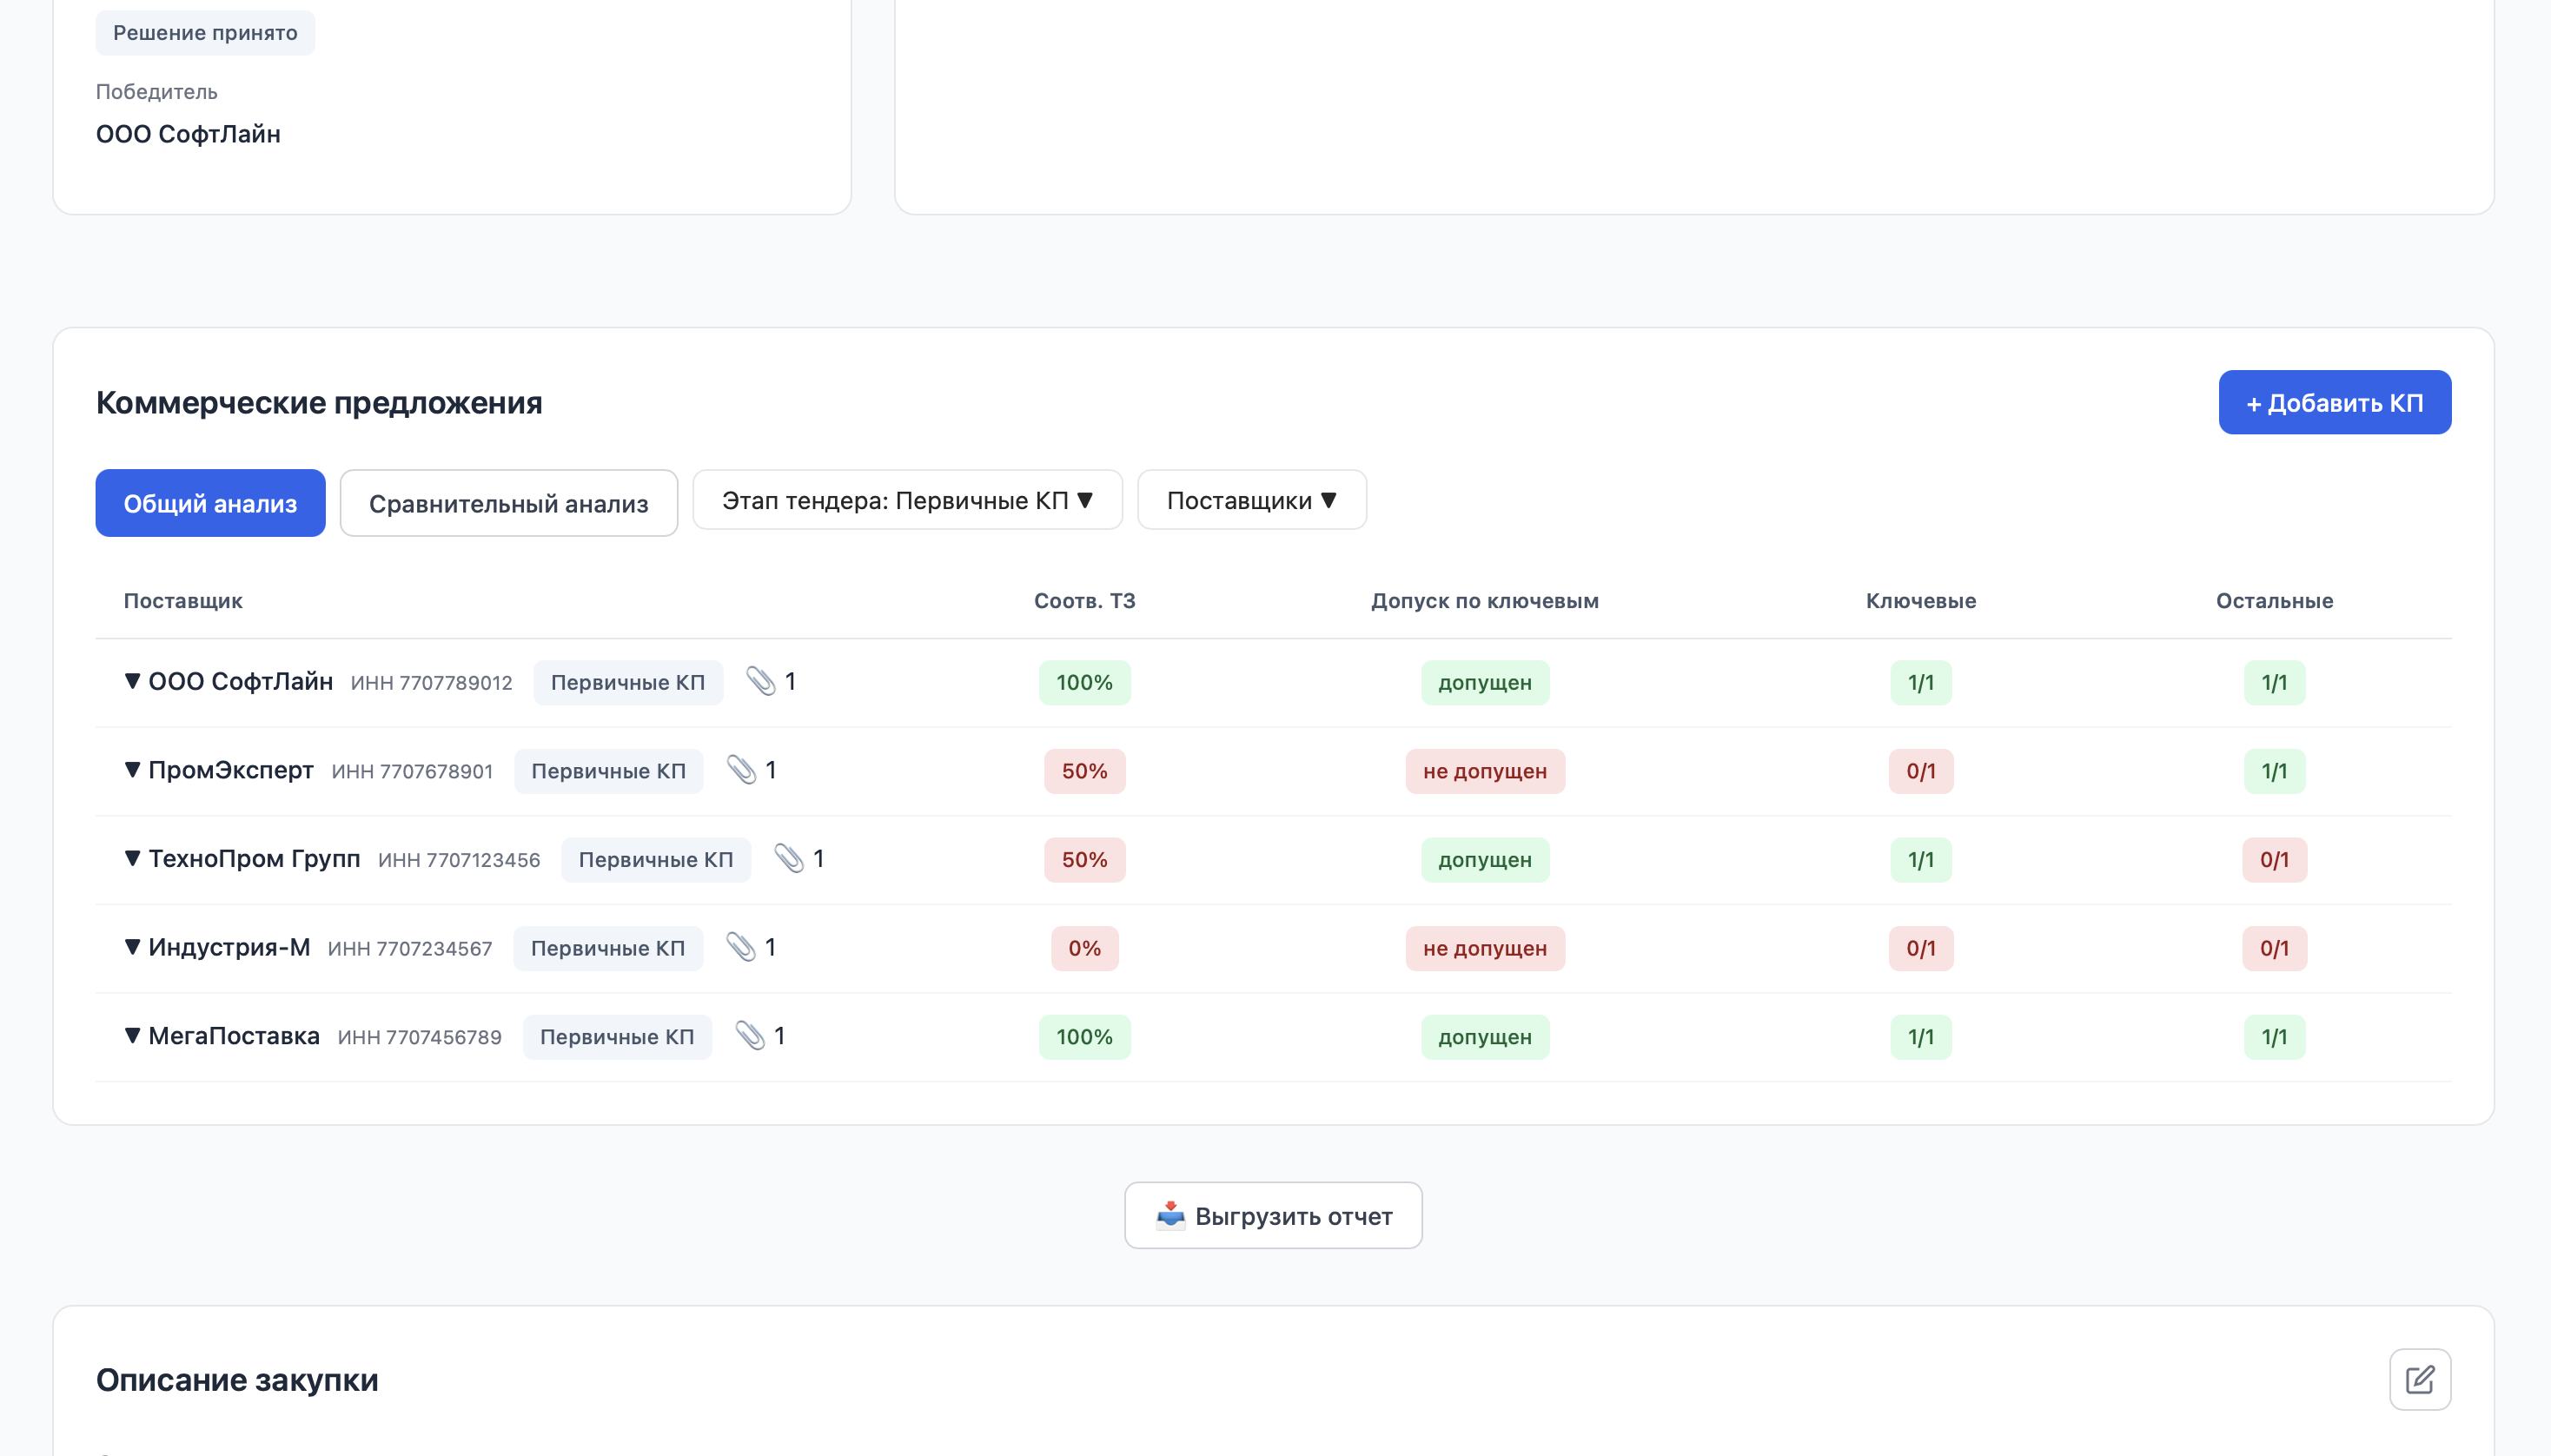Screen dimensions: 2551x1456
Task: Expand the ПромЭксперт row triangle
Action: [132, 770]
